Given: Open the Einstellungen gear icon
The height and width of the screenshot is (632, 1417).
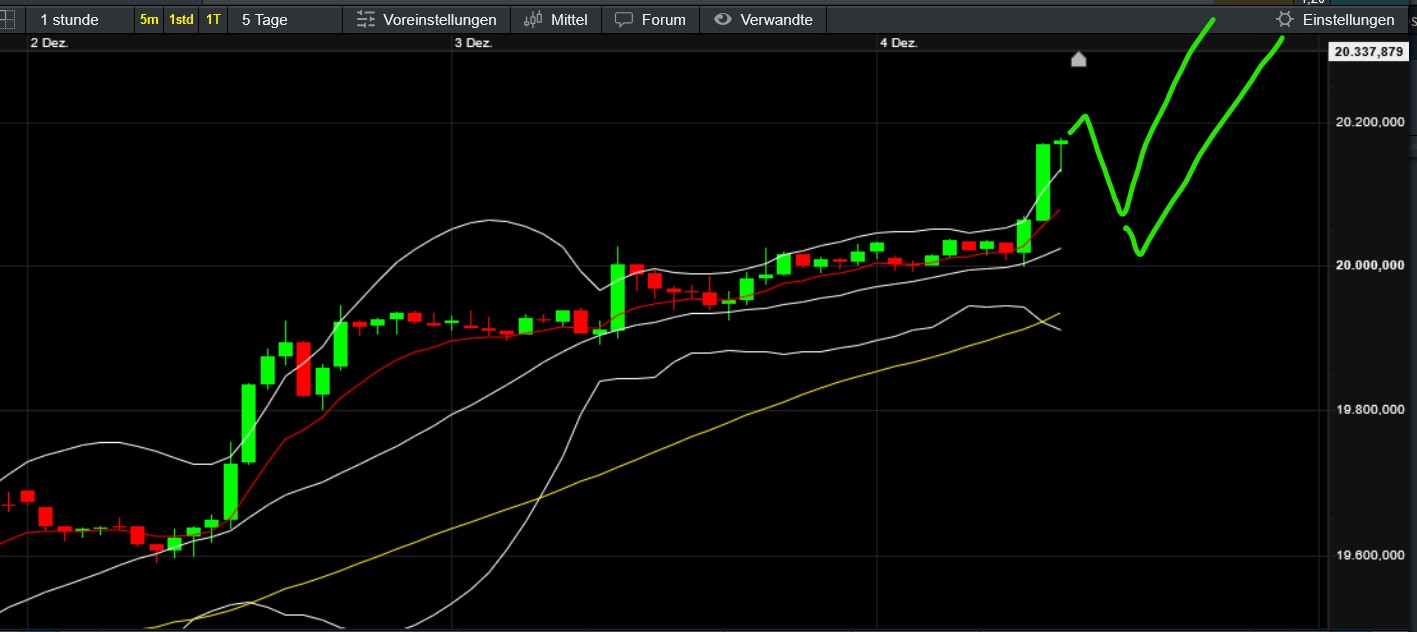Looking at the screenshot, I should click(1283, 19).
